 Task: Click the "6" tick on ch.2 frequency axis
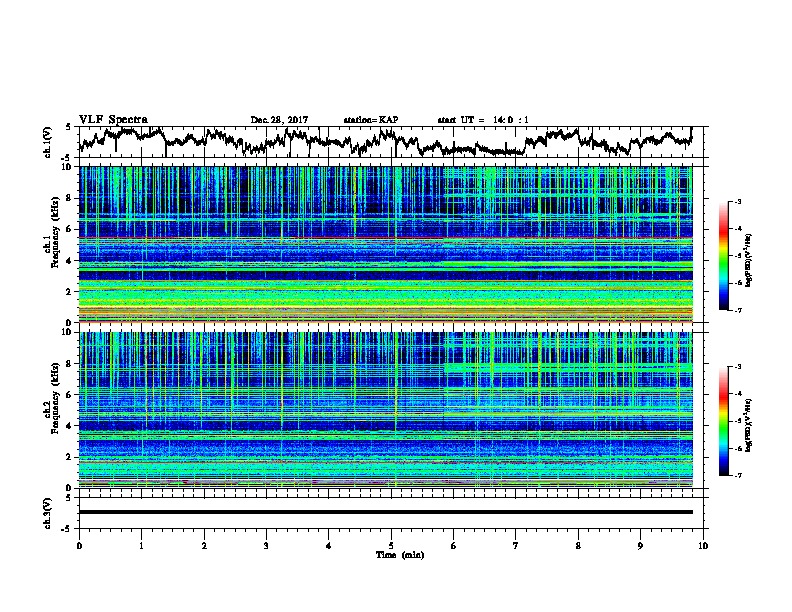coord(70,395)
